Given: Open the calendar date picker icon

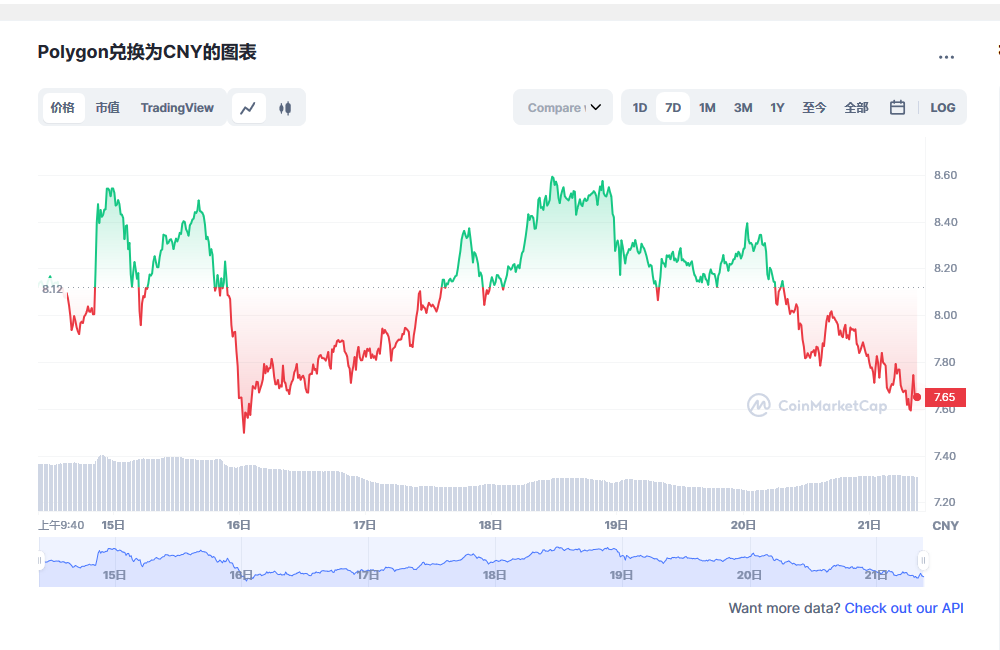Looking at the screenshot, I should tap(897, 107).
